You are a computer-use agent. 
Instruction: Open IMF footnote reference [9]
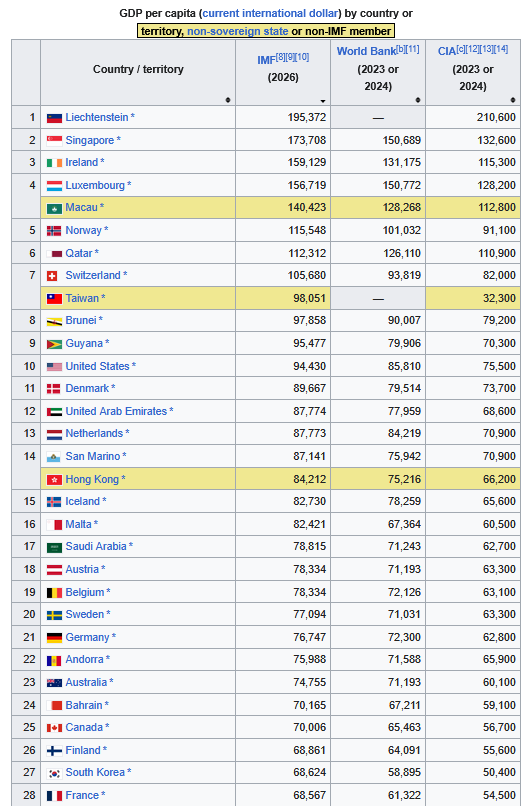coord(291,57)
